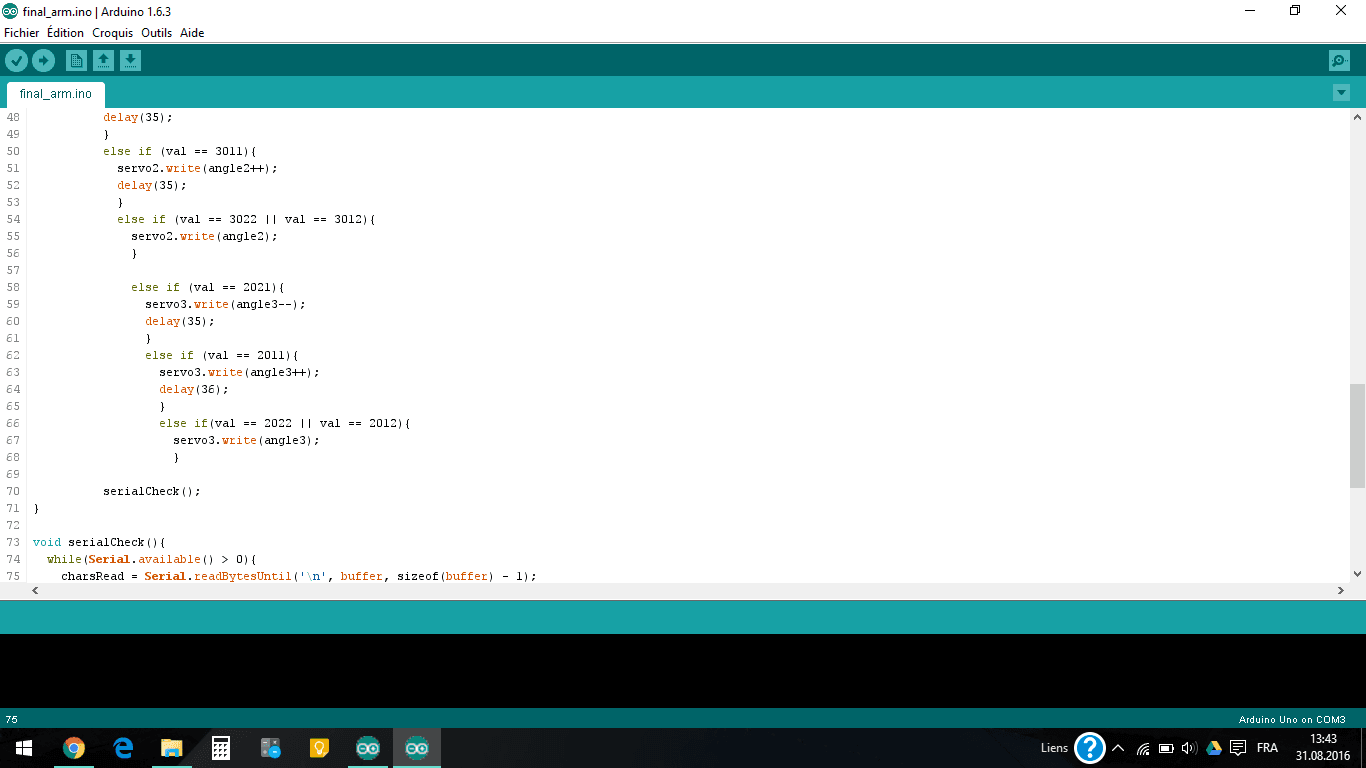Click the blue help bubble on the taskbar

pos(1089,747)
